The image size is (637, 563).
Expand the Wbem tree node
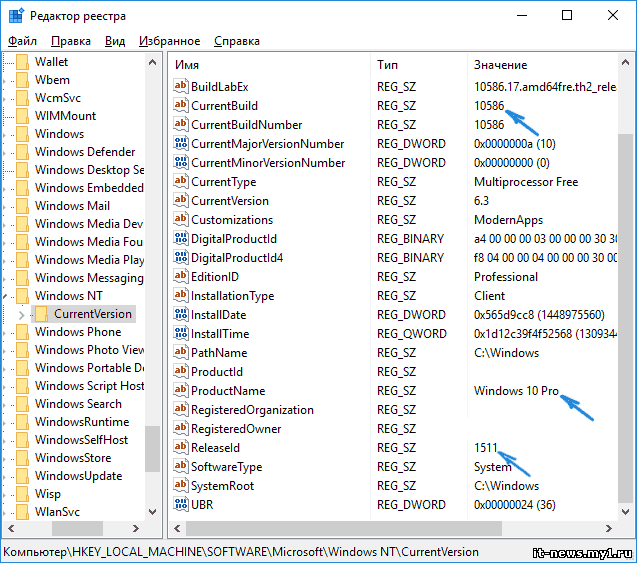5,81
